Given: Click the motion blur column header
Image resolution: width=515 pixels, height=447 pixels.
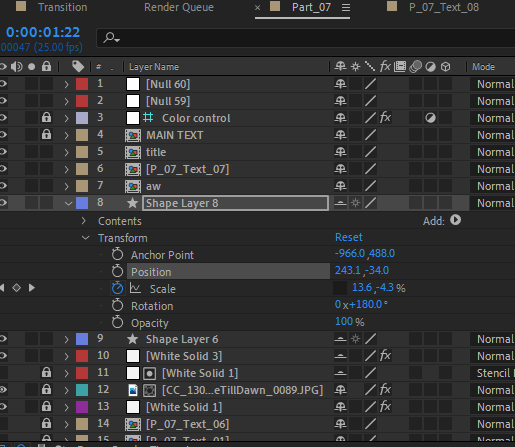Looking at the screenshot, I should [415, 67].
